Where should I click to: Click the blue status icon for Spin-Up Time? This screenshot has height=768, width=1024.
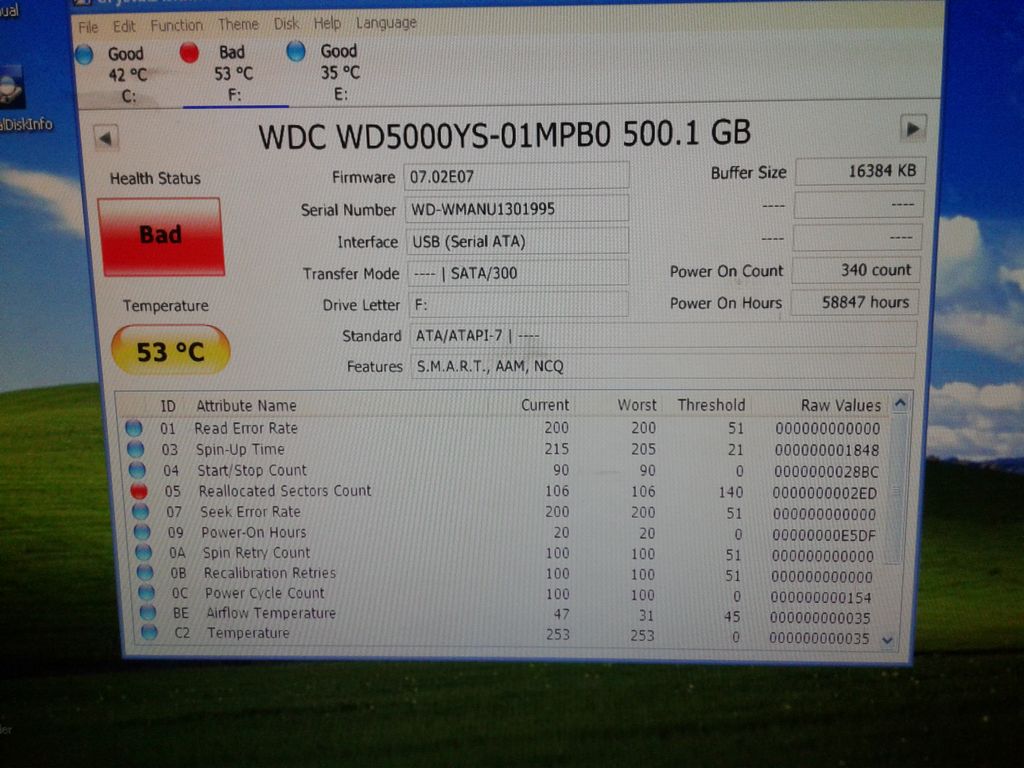point(135,449)
